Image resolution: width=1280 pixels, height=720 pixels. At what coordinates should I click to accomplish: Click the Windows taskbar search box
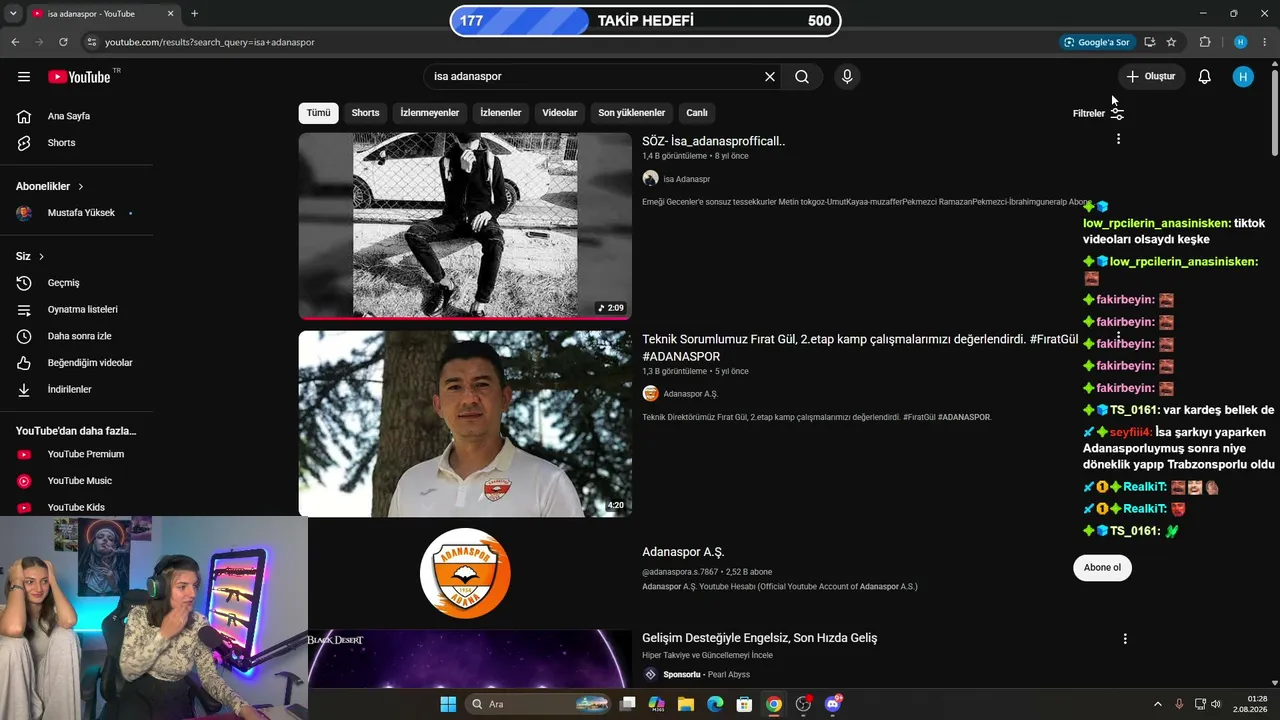point(540,704)
